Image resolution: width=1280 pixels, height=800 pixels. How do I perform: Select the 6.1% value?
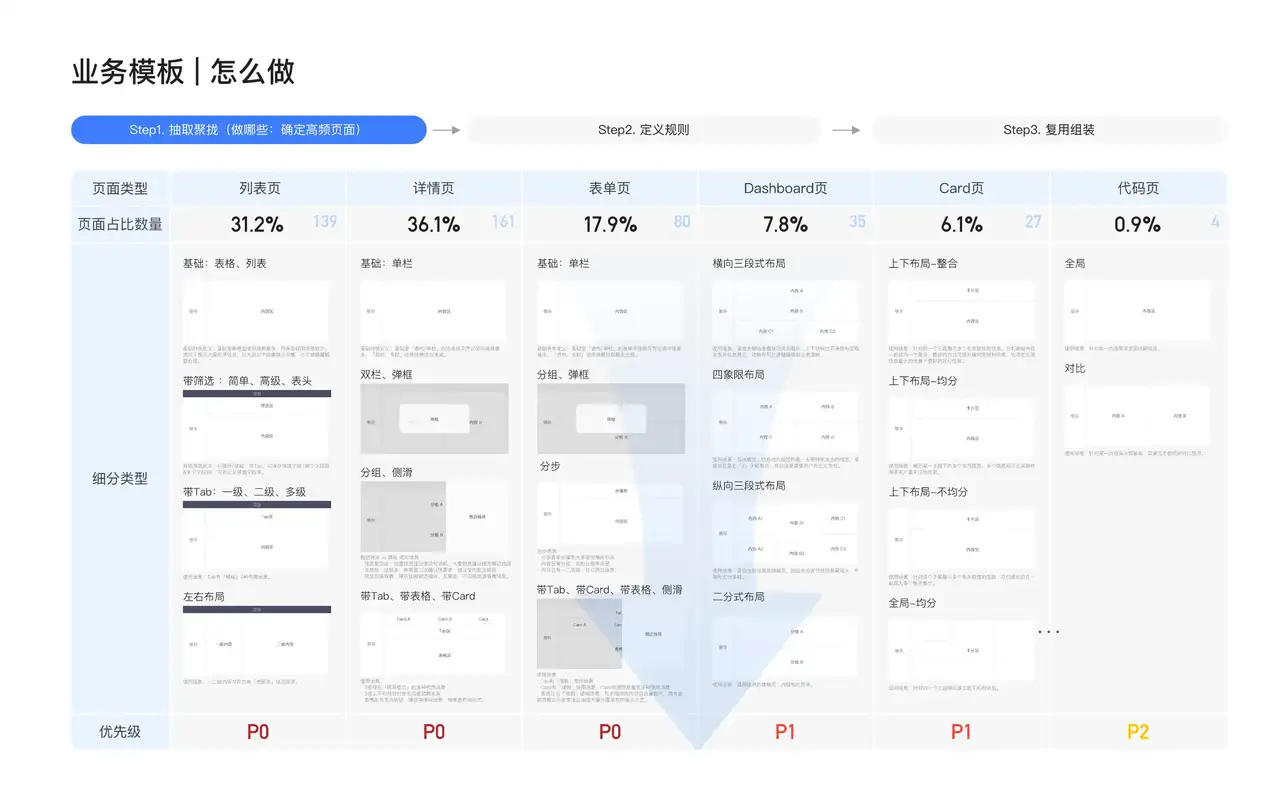pyautogui.click(x=960, y=225)
